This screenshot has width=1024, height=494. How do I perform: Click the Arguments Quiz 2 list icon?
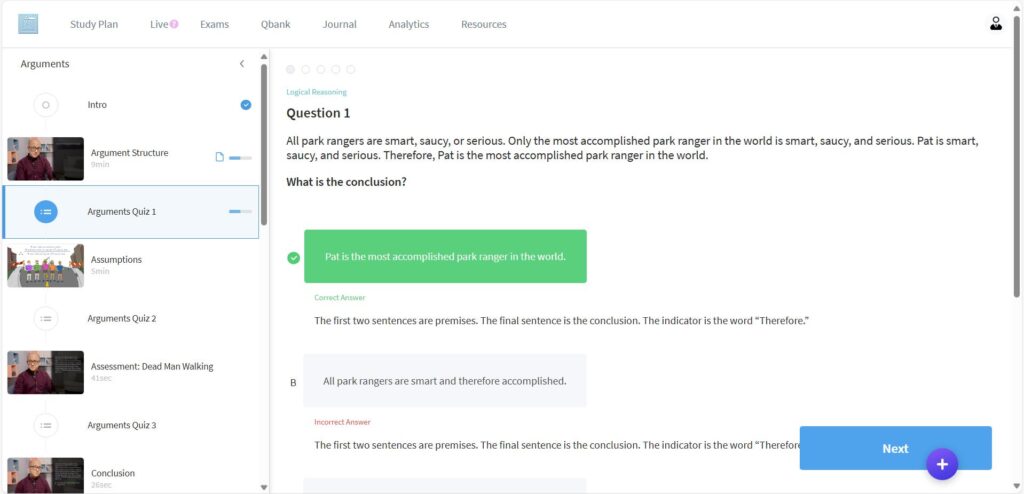coord(46,319)
